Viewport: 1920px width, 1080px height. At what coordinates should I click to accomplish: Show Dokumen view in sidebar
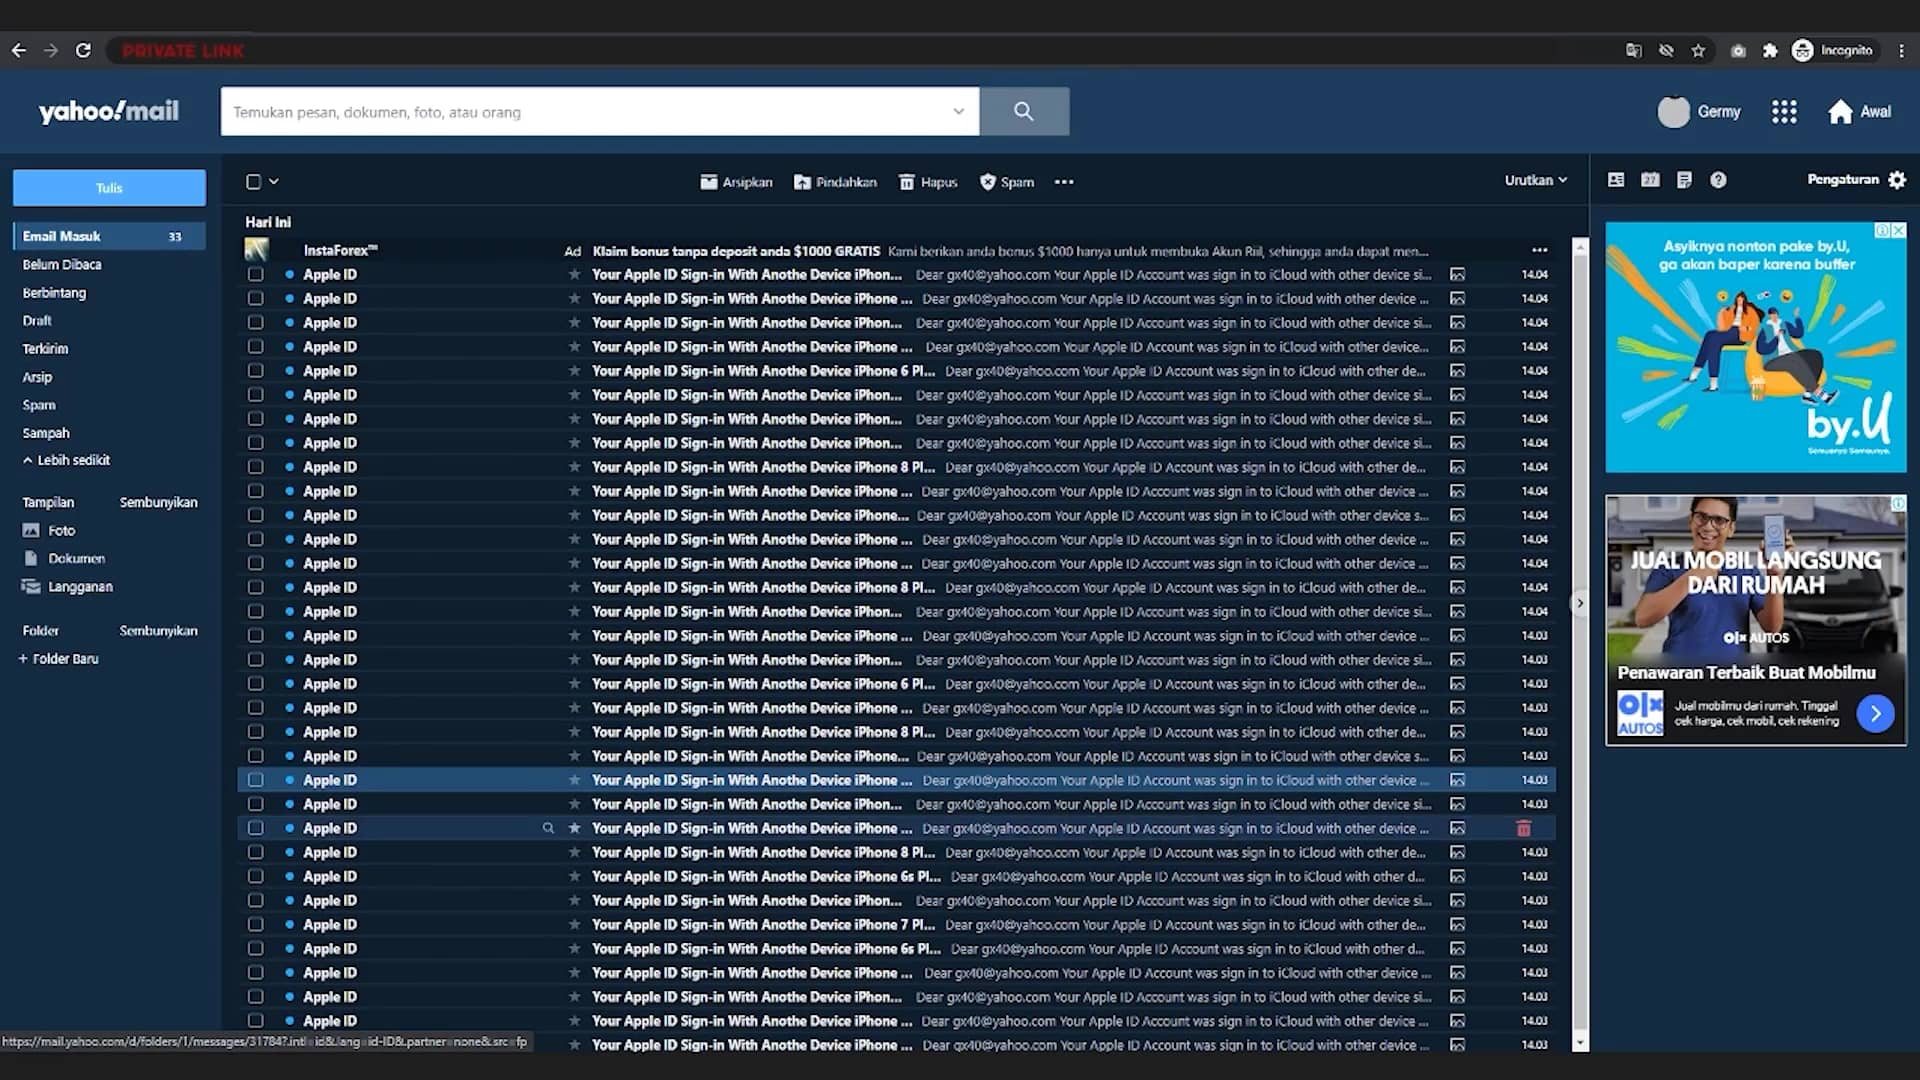point(64,559)
